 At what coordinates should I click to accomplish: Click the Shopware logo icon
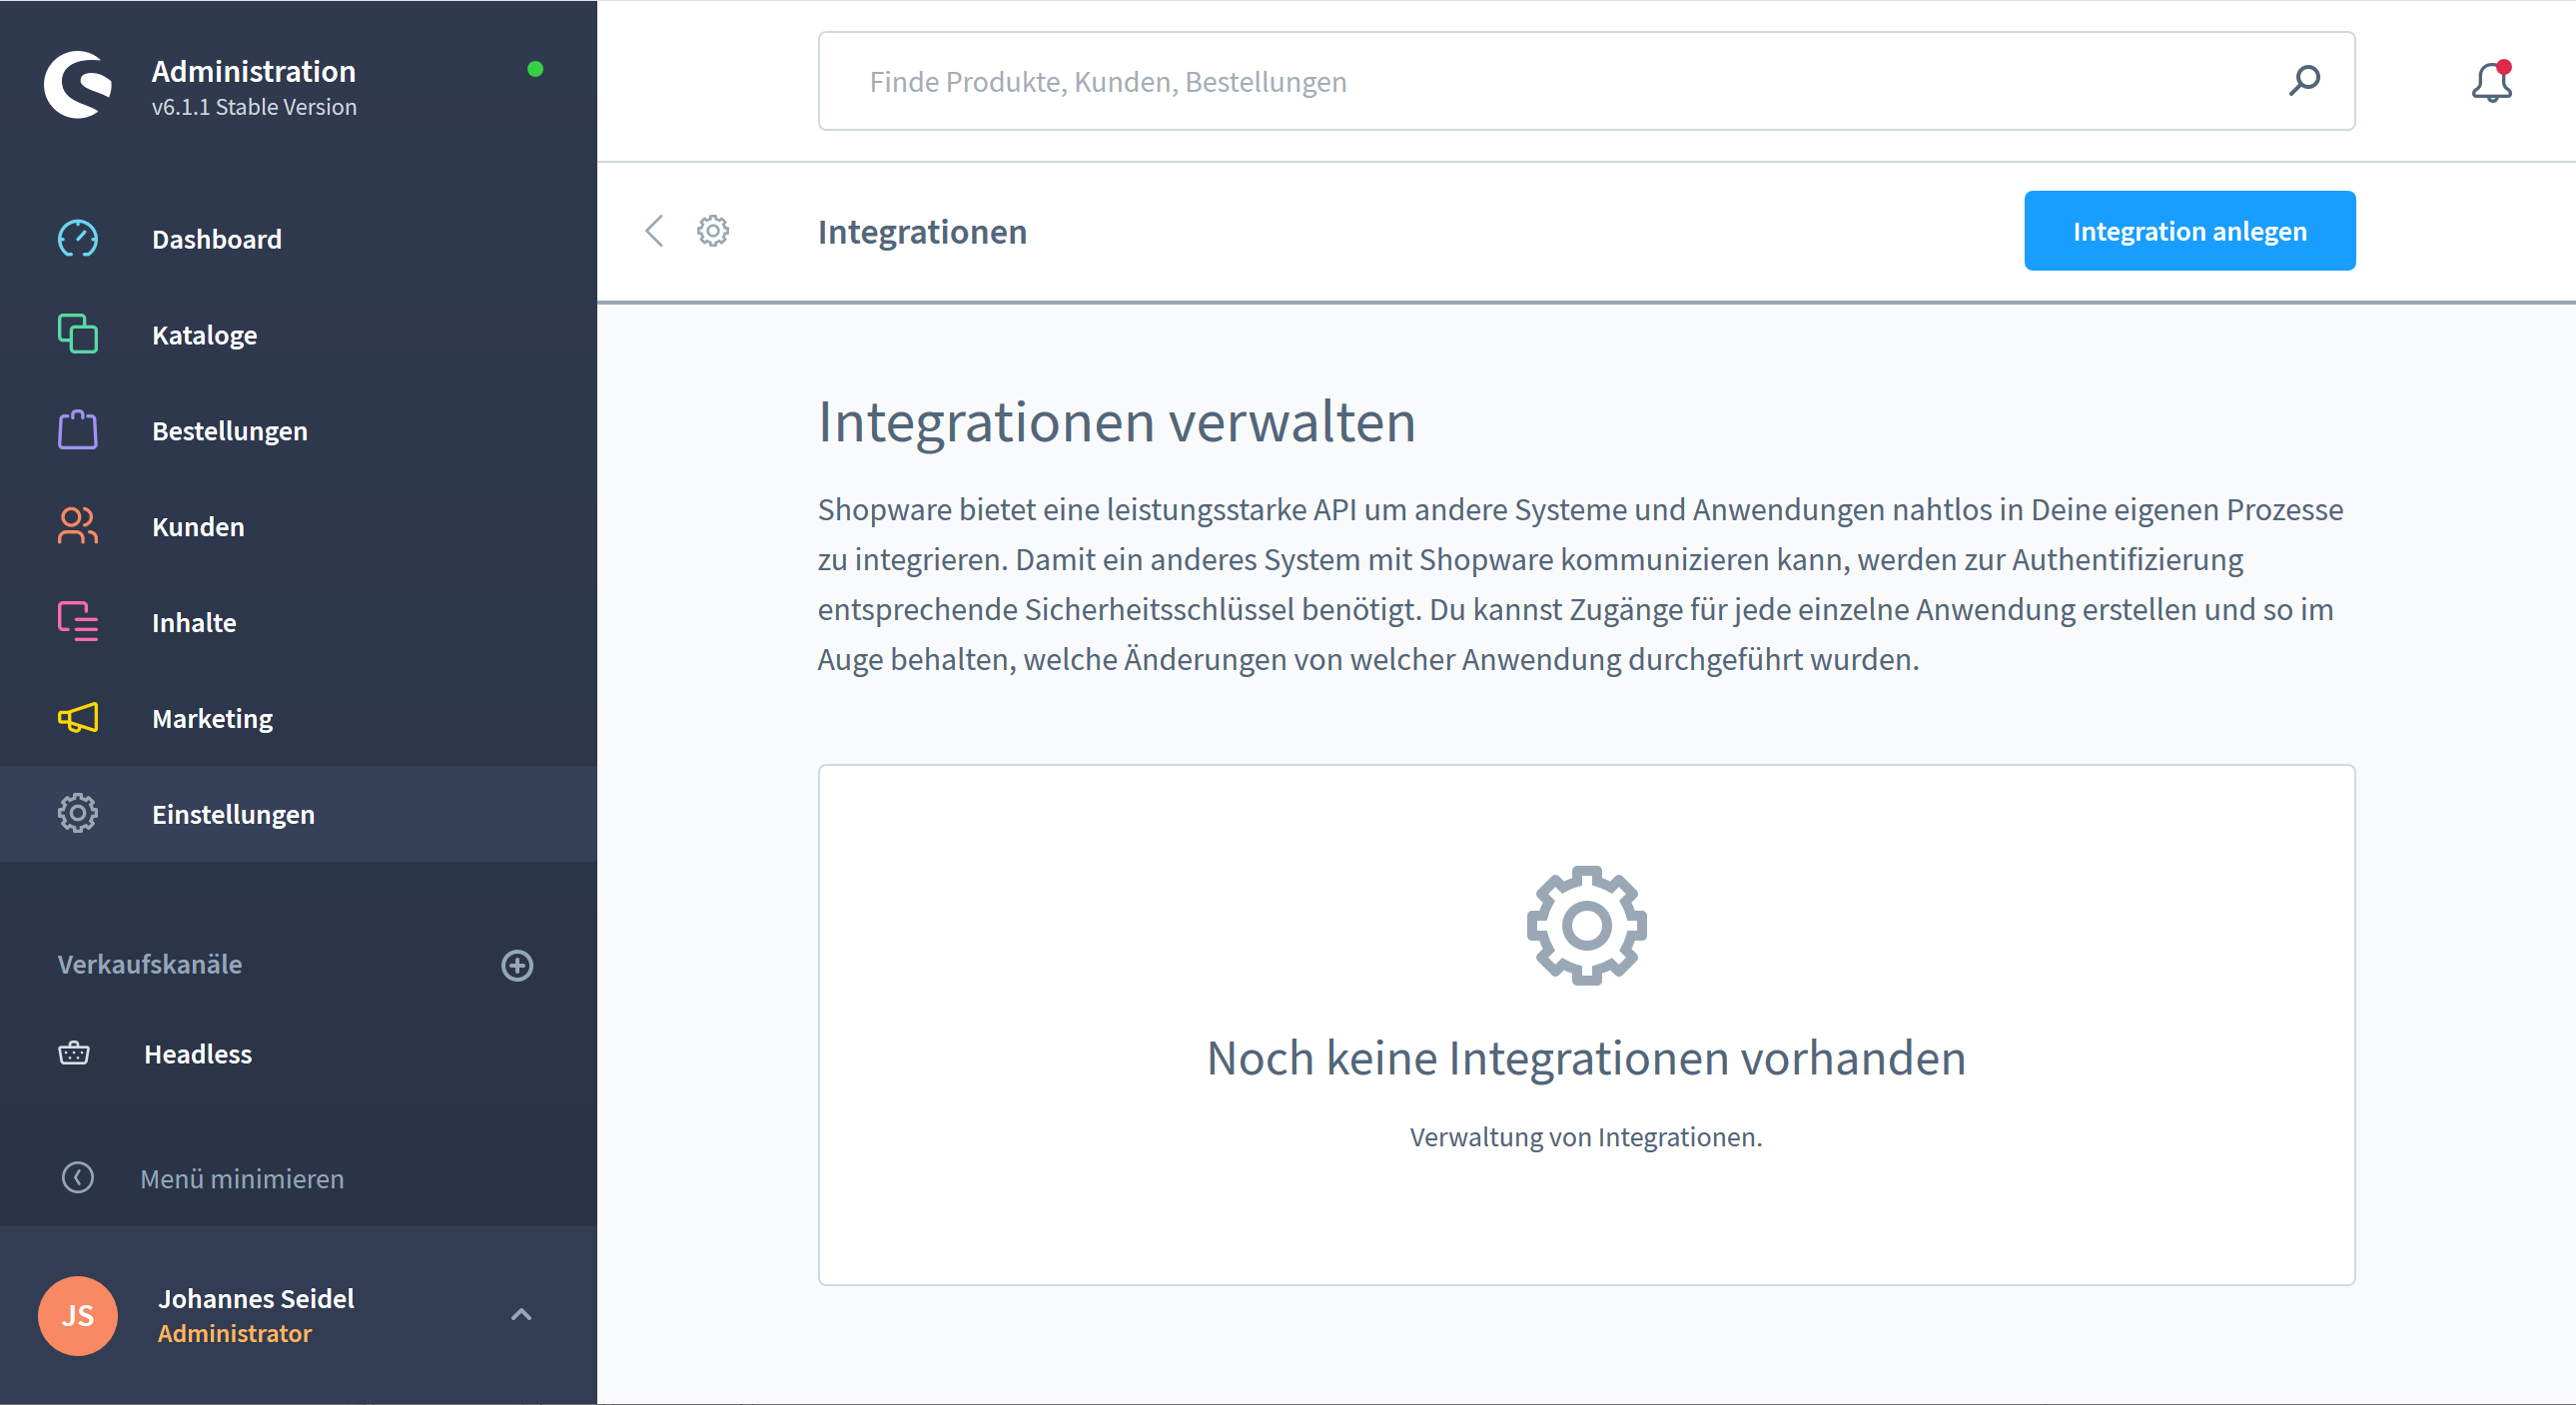tap(77, 85)
